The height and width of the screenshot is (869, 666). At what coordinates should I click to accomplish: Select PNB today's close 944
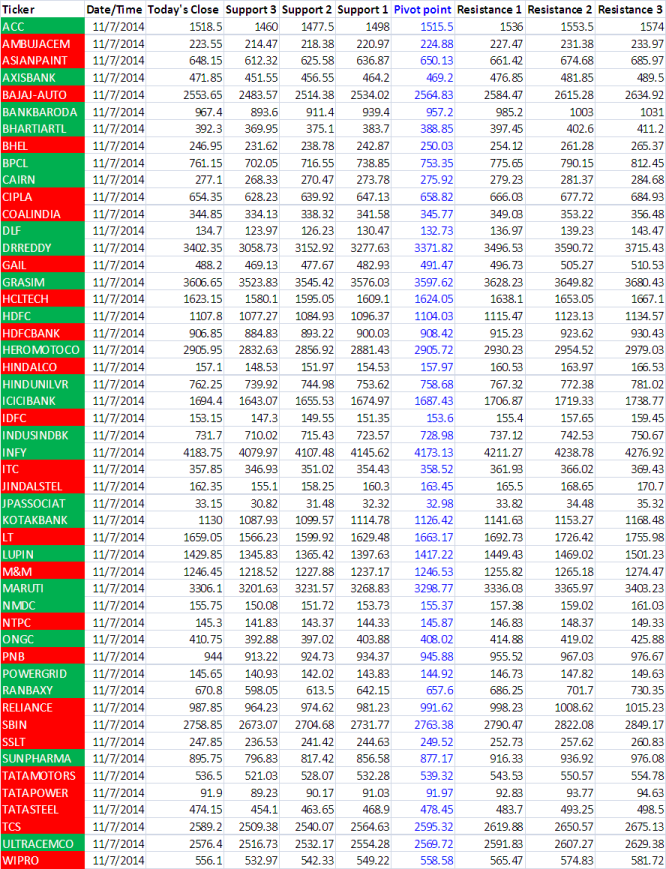coord(213,656)
